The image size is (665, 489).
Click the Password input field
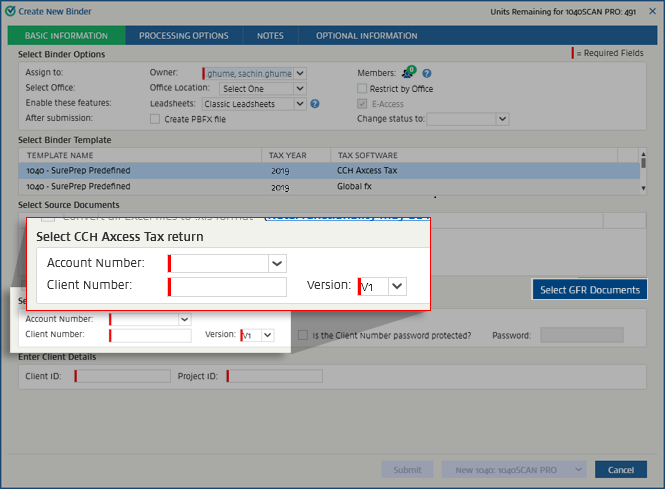[x=582, y=335]
